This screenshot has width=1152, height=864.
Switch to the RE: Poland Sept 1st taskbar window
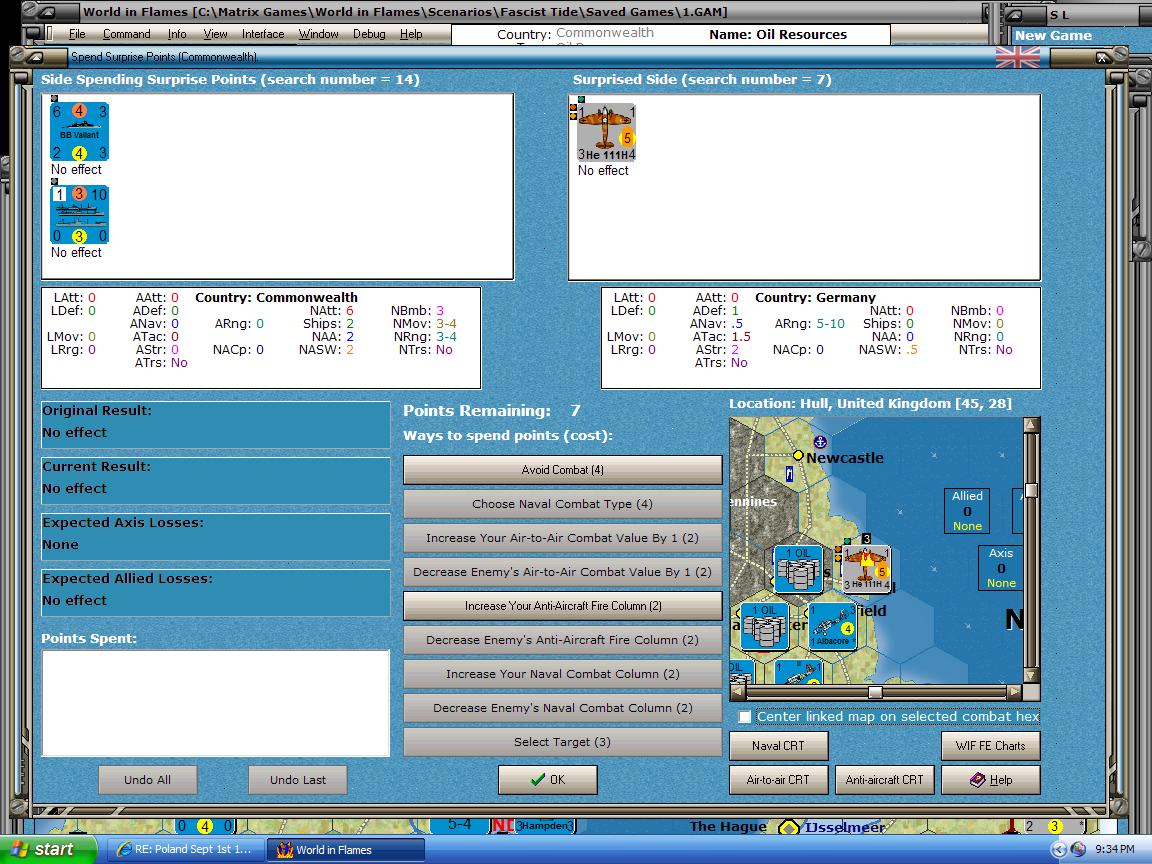[185, 849]
